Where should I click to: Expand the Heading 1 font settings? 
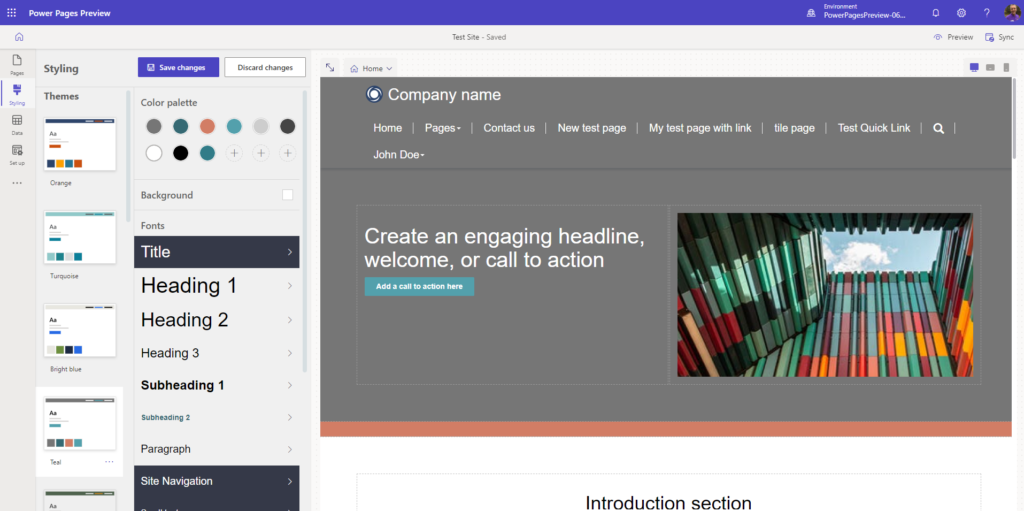(x=217, y=286)
